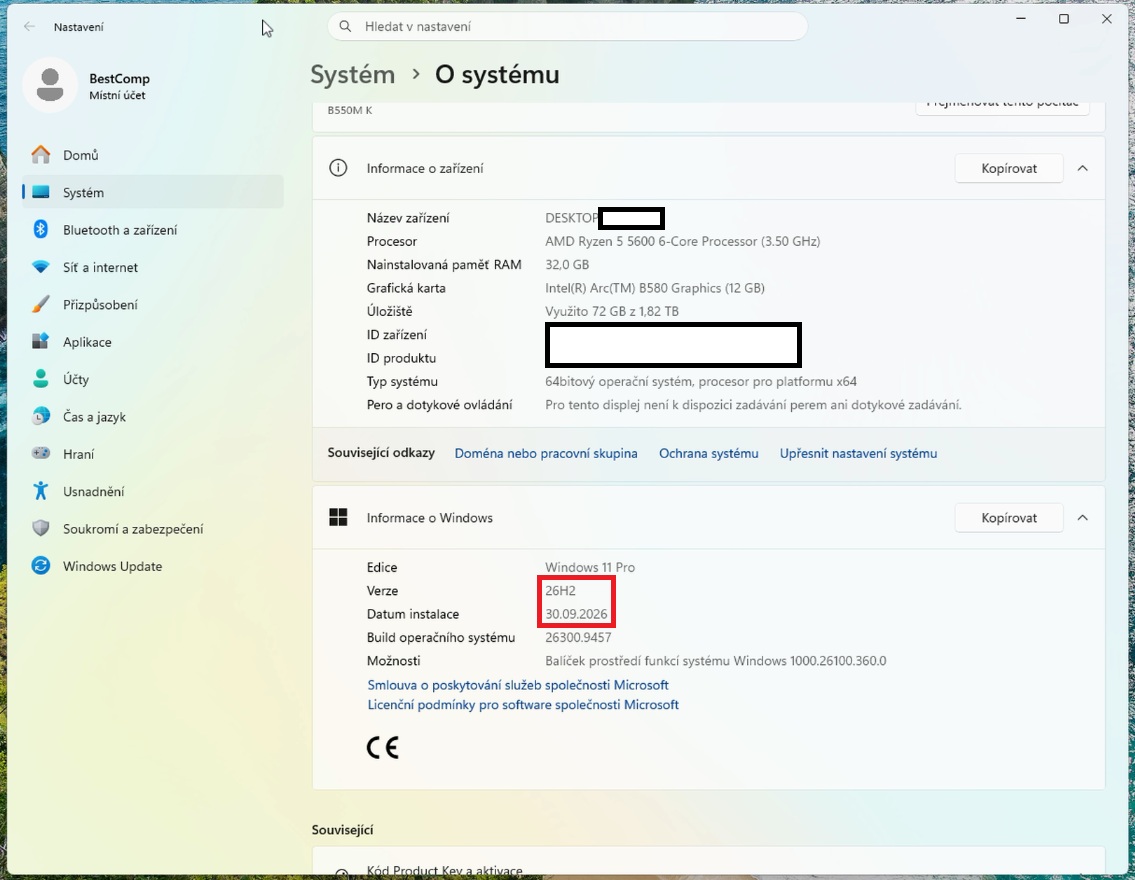Viewport: 1135px width, 880px height.
Task: Open Smlouva o poskytování služeb společnosti Microsoft
Action: [518, 685]
